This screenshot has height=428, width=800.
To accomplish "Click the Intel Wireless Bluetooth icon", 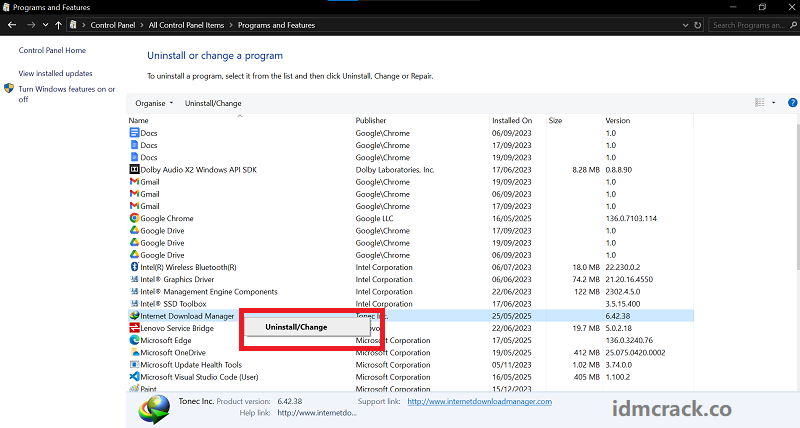I will [134, 267].
